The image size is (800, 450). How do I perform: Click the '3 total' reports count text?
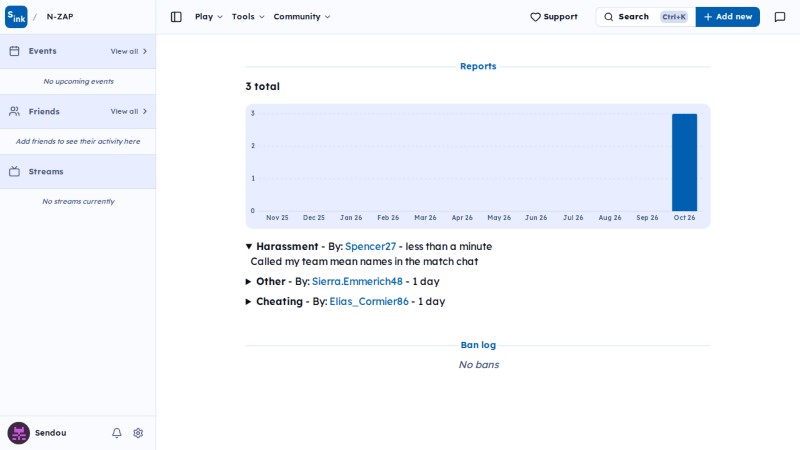tap(263, 86)
